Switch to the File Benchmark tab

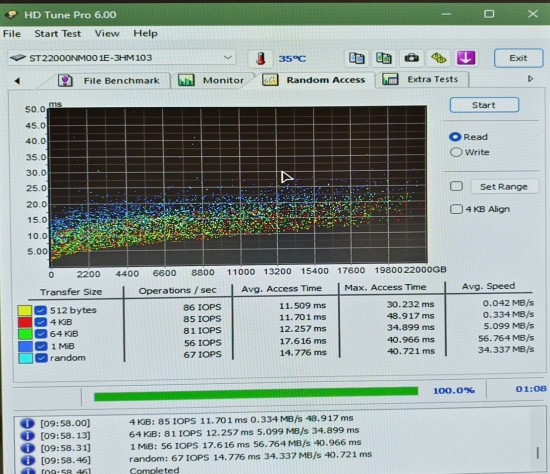[109, 81]
